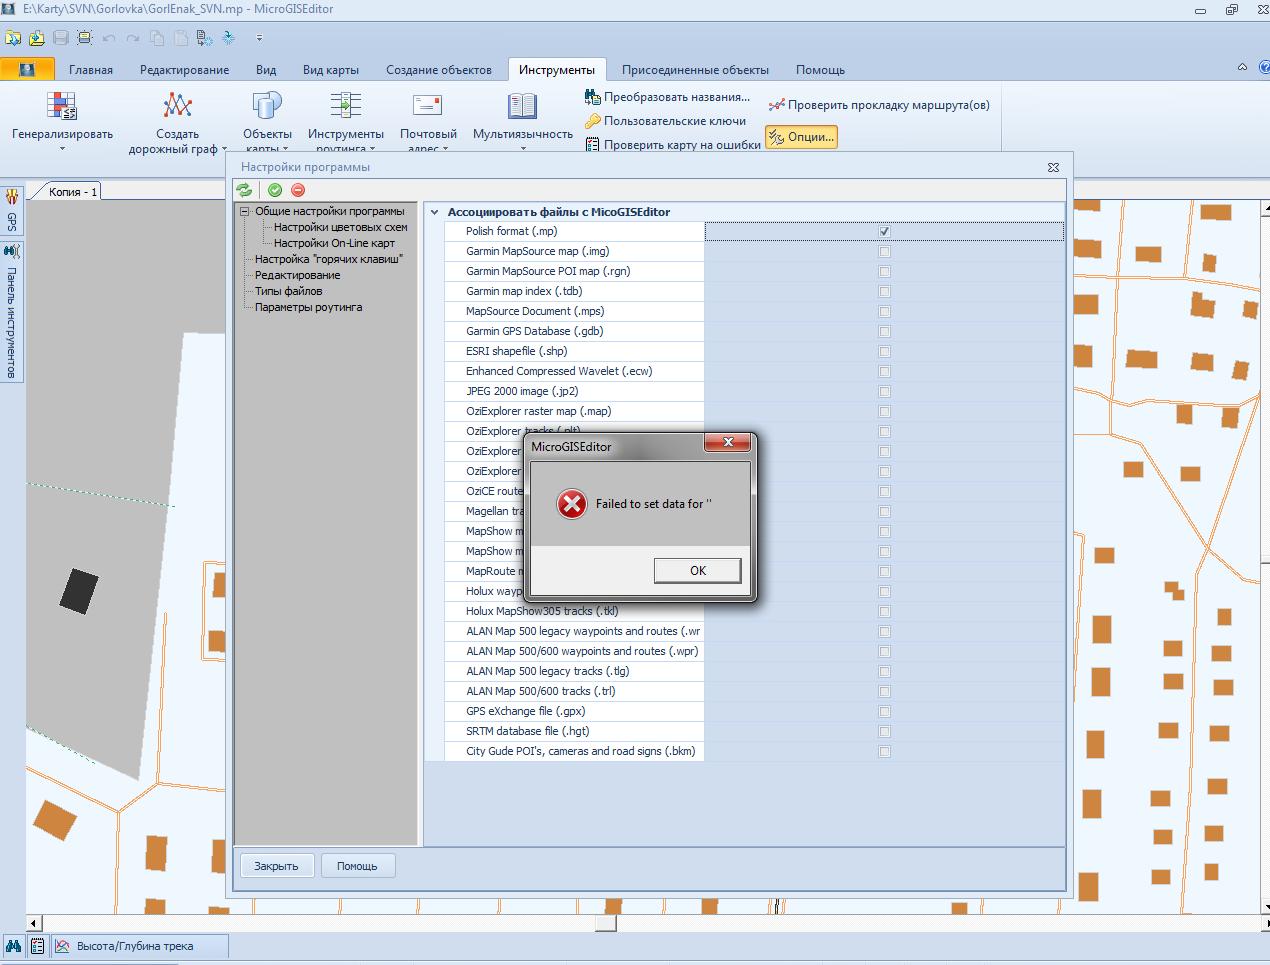Select Параметры роутинга in settings tree
This screenshot has height=965, width=1270.
(x=308, y=307)
